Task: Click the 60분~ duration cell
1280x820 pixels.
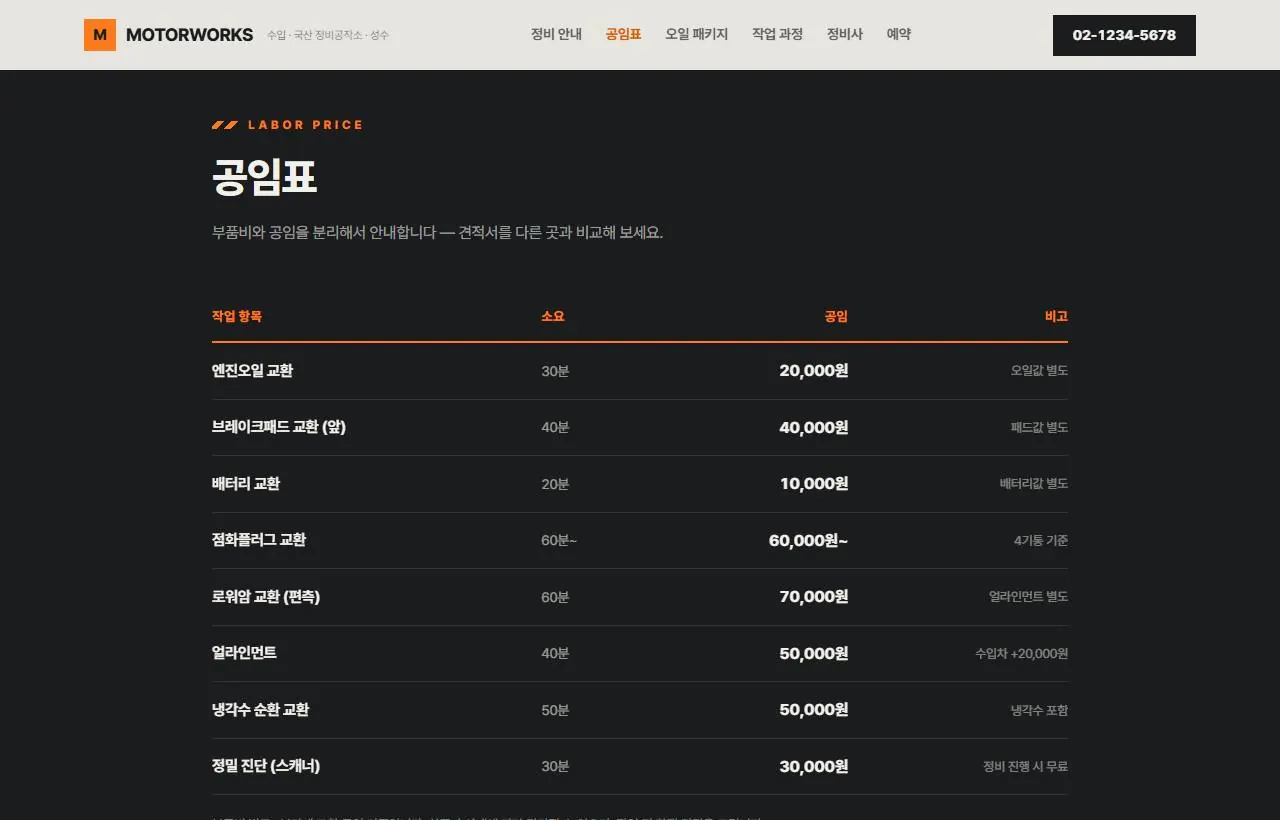Action: point(559,541)
